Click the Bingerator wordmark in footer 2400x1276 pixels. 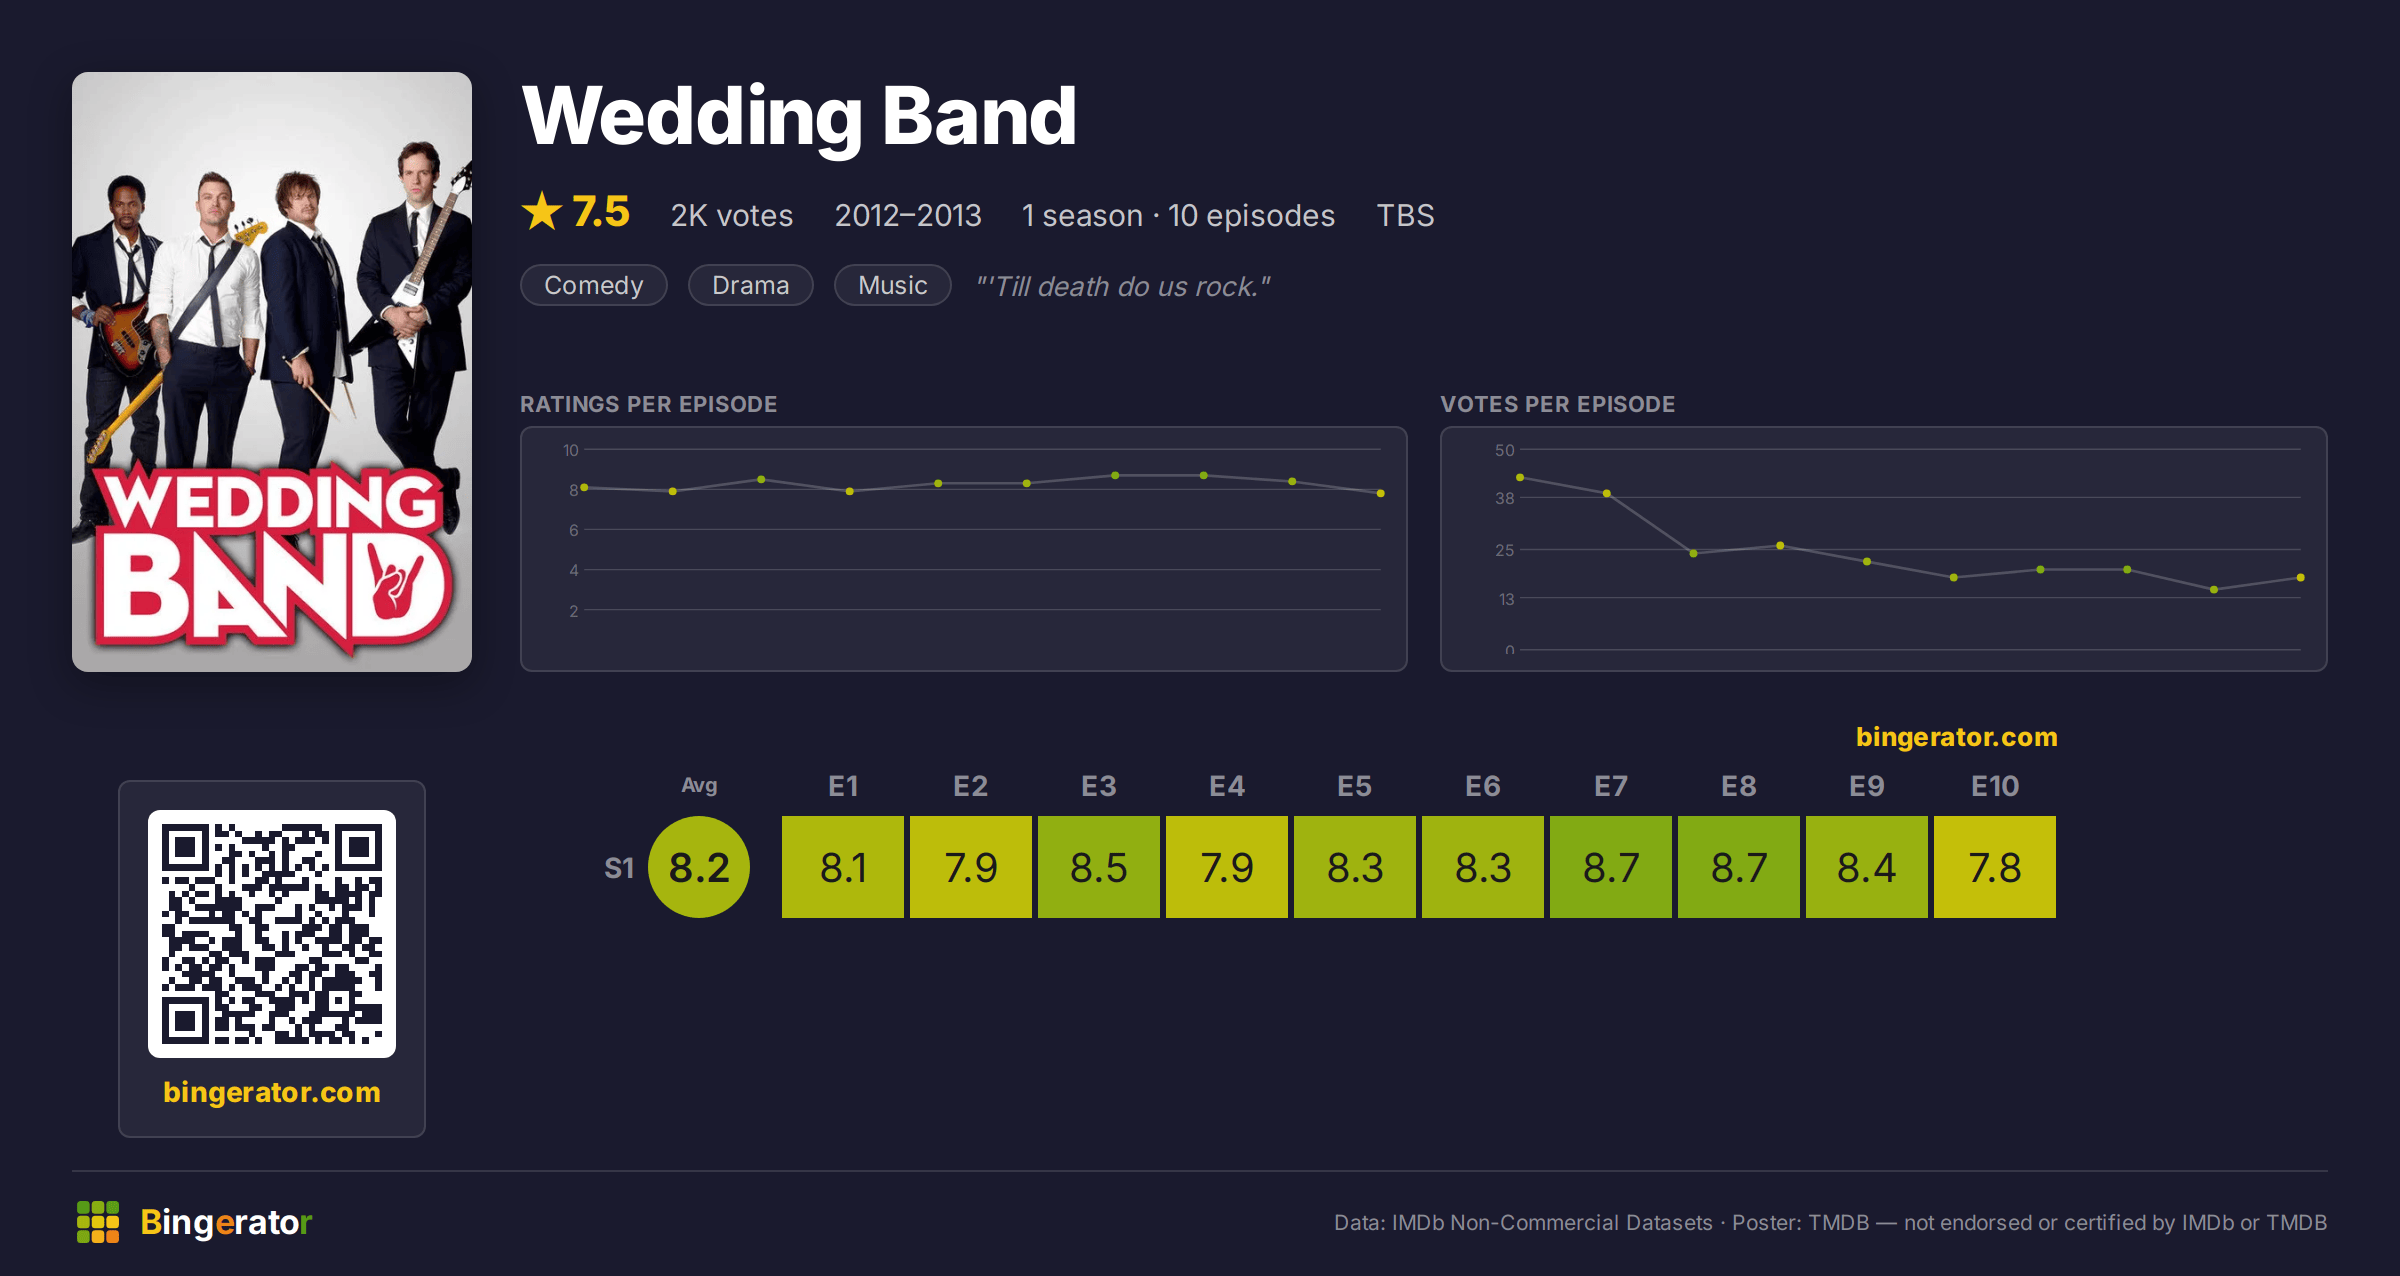(226, 1222)
